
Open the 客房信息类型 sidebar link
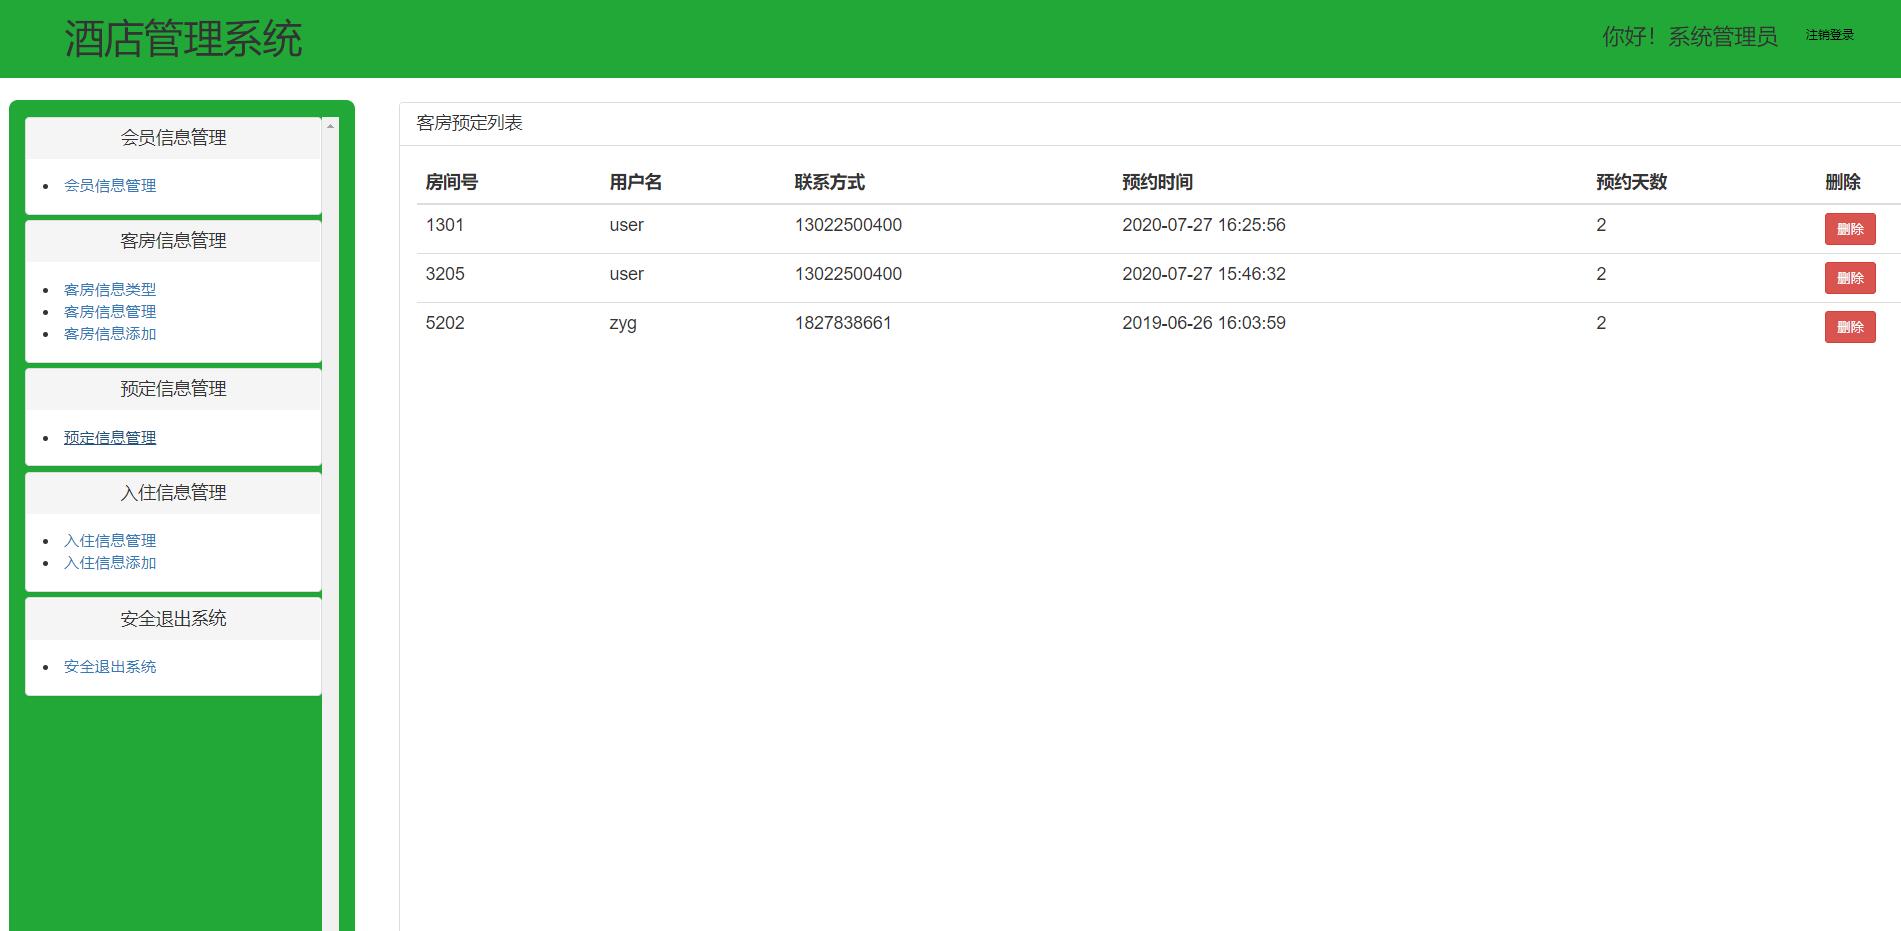coord(110,290)
